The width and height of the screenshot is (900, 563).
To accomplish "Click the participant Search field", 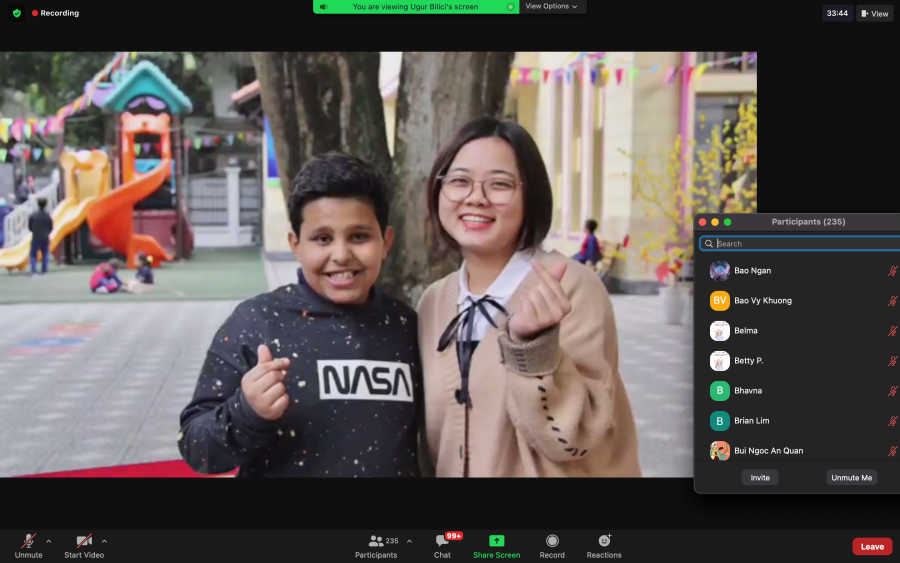I will [x=799, y=243].
